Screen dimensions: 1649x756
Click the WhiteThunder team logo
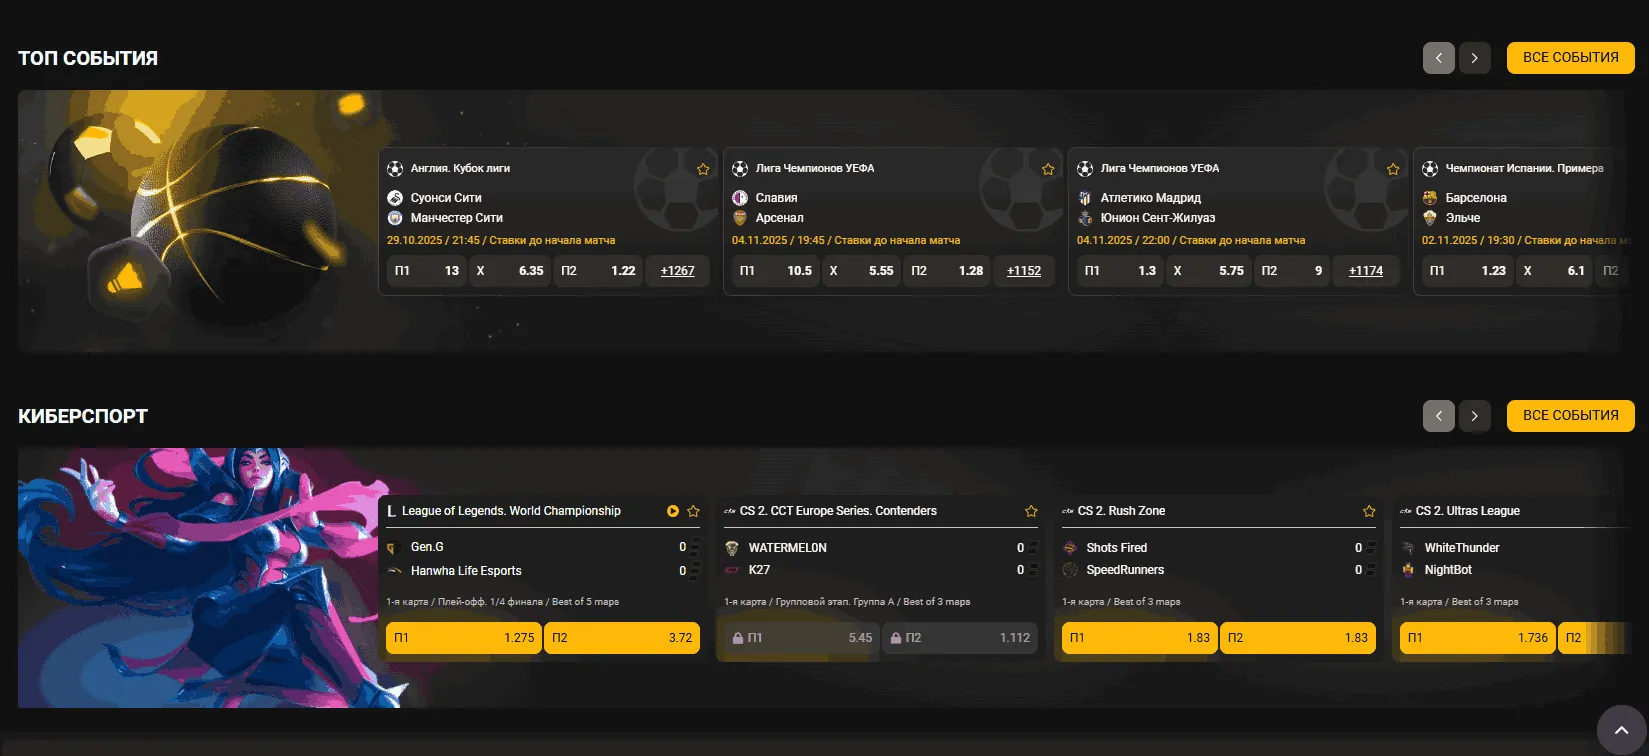click(1408, 548)
